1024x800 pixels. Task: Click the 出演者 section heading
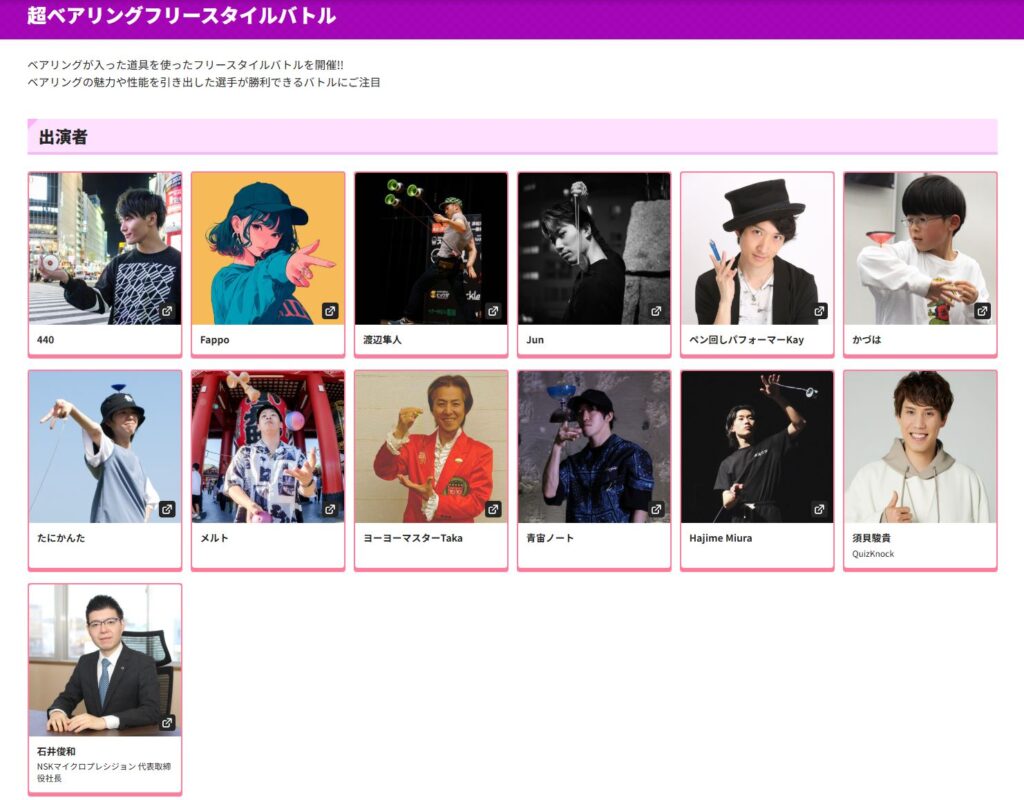click(x=63, y=137)
